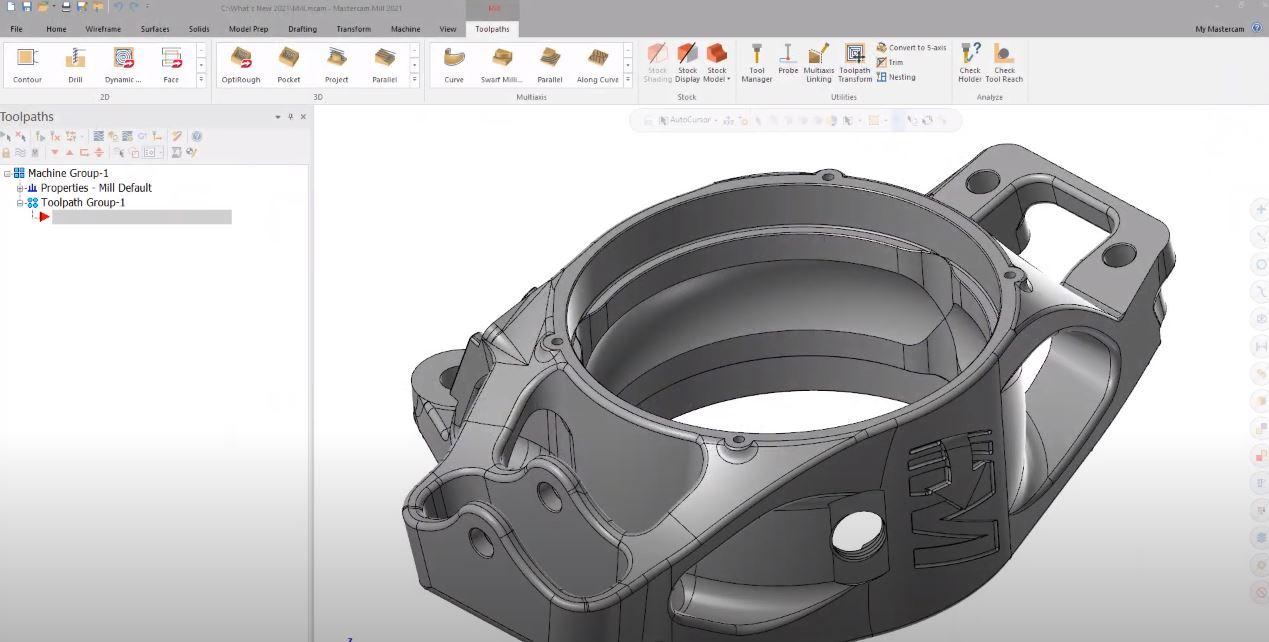Choose the Drill toolpath icon

click(75, 65)
